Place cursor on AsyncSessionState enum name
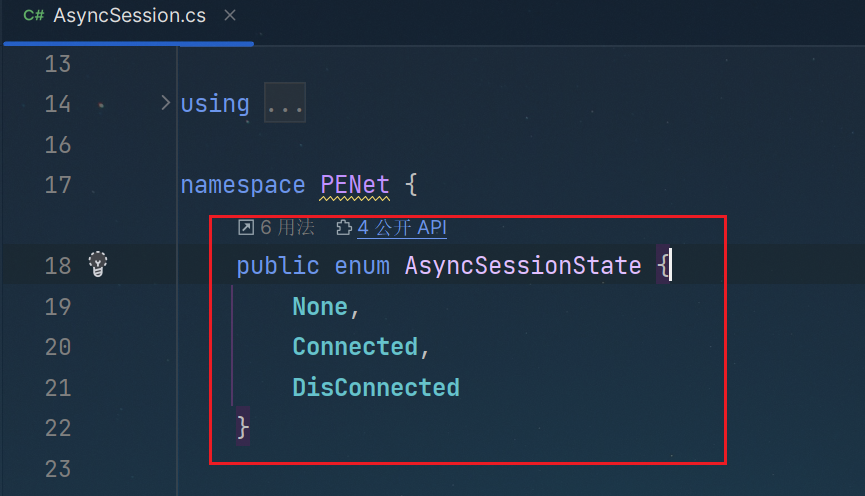The image size is (865, 496). point(522,265)
